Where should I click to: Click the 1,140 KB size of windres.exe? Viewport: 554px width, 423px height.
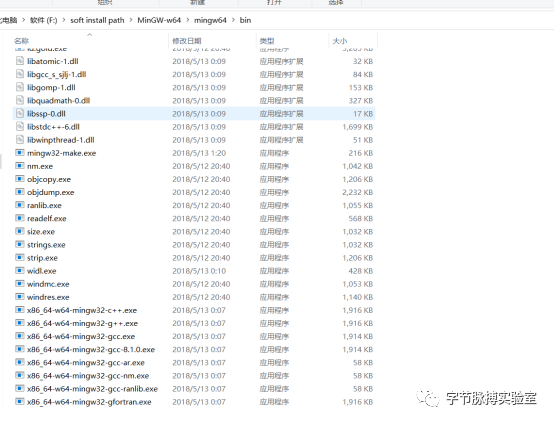[358, 297]
